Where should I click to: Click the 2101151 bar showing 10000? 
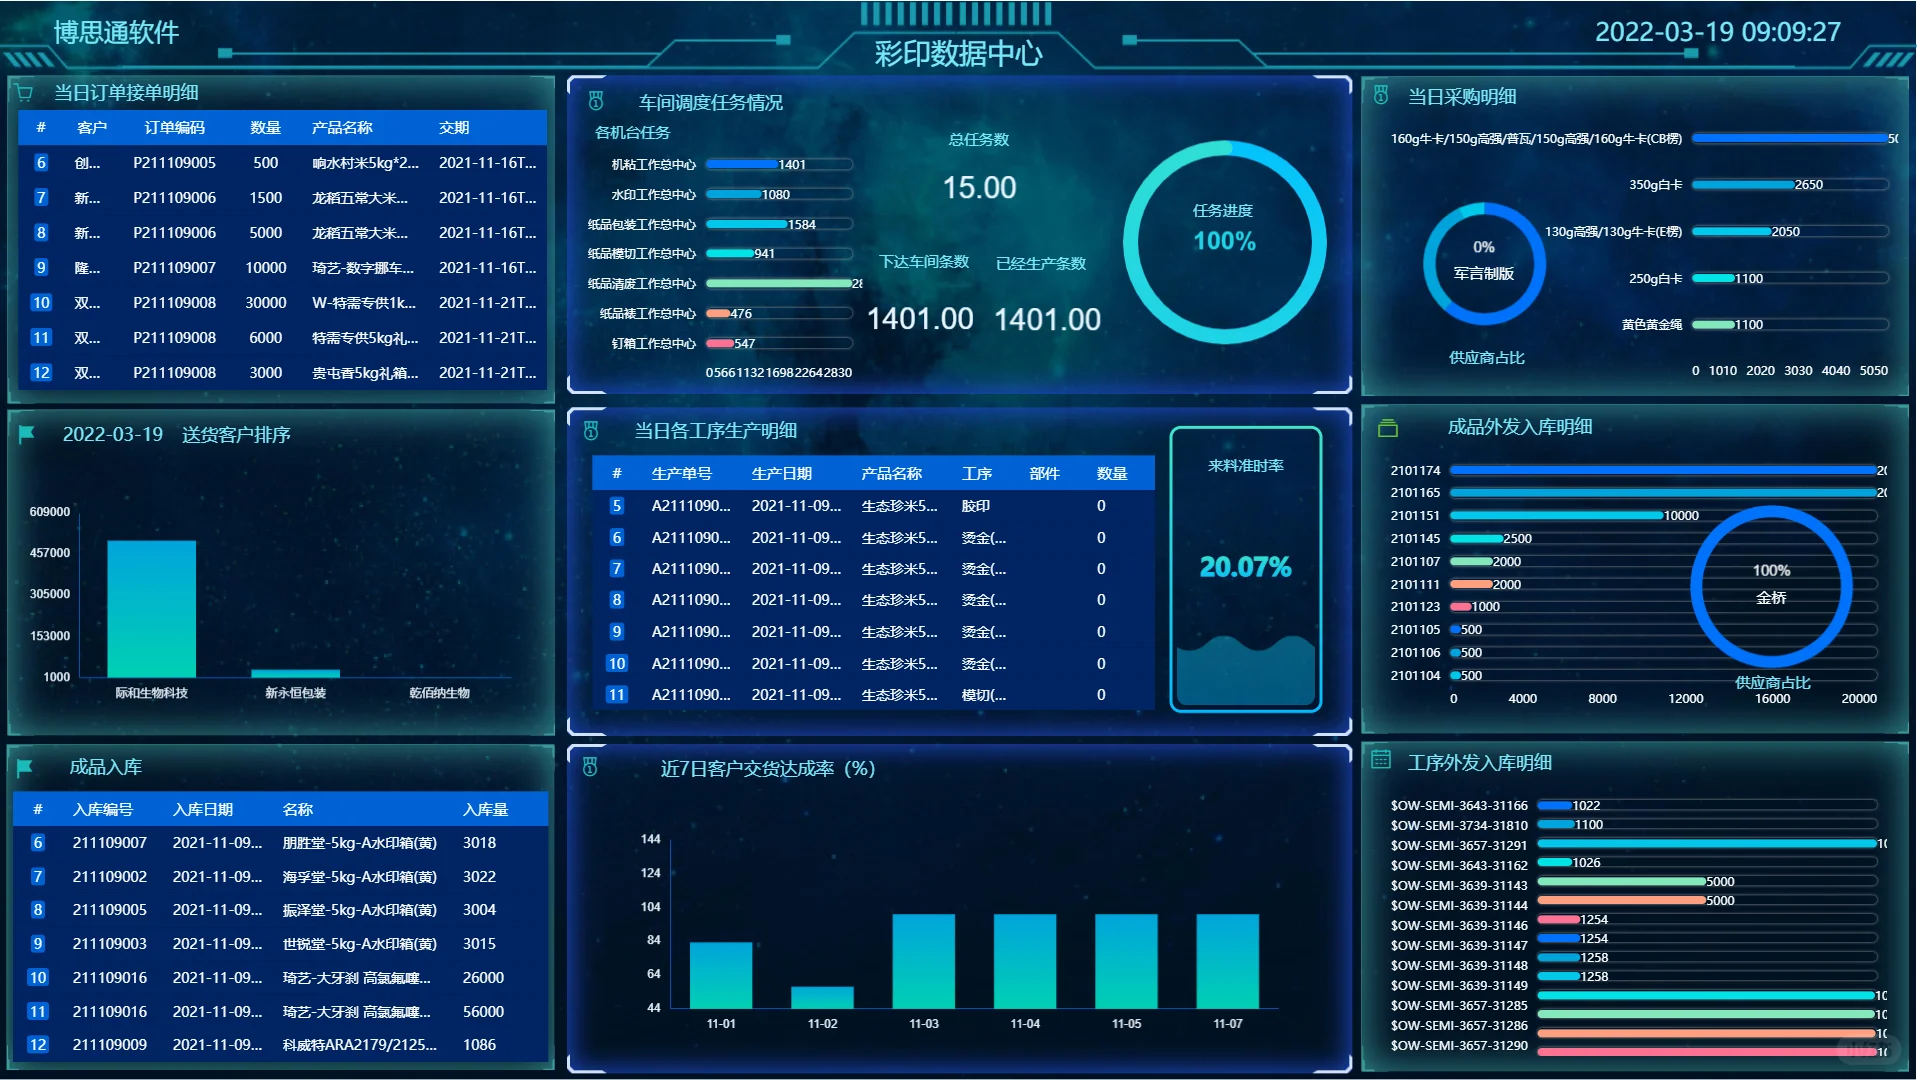pyautogui.click(x=1557, y=516)
